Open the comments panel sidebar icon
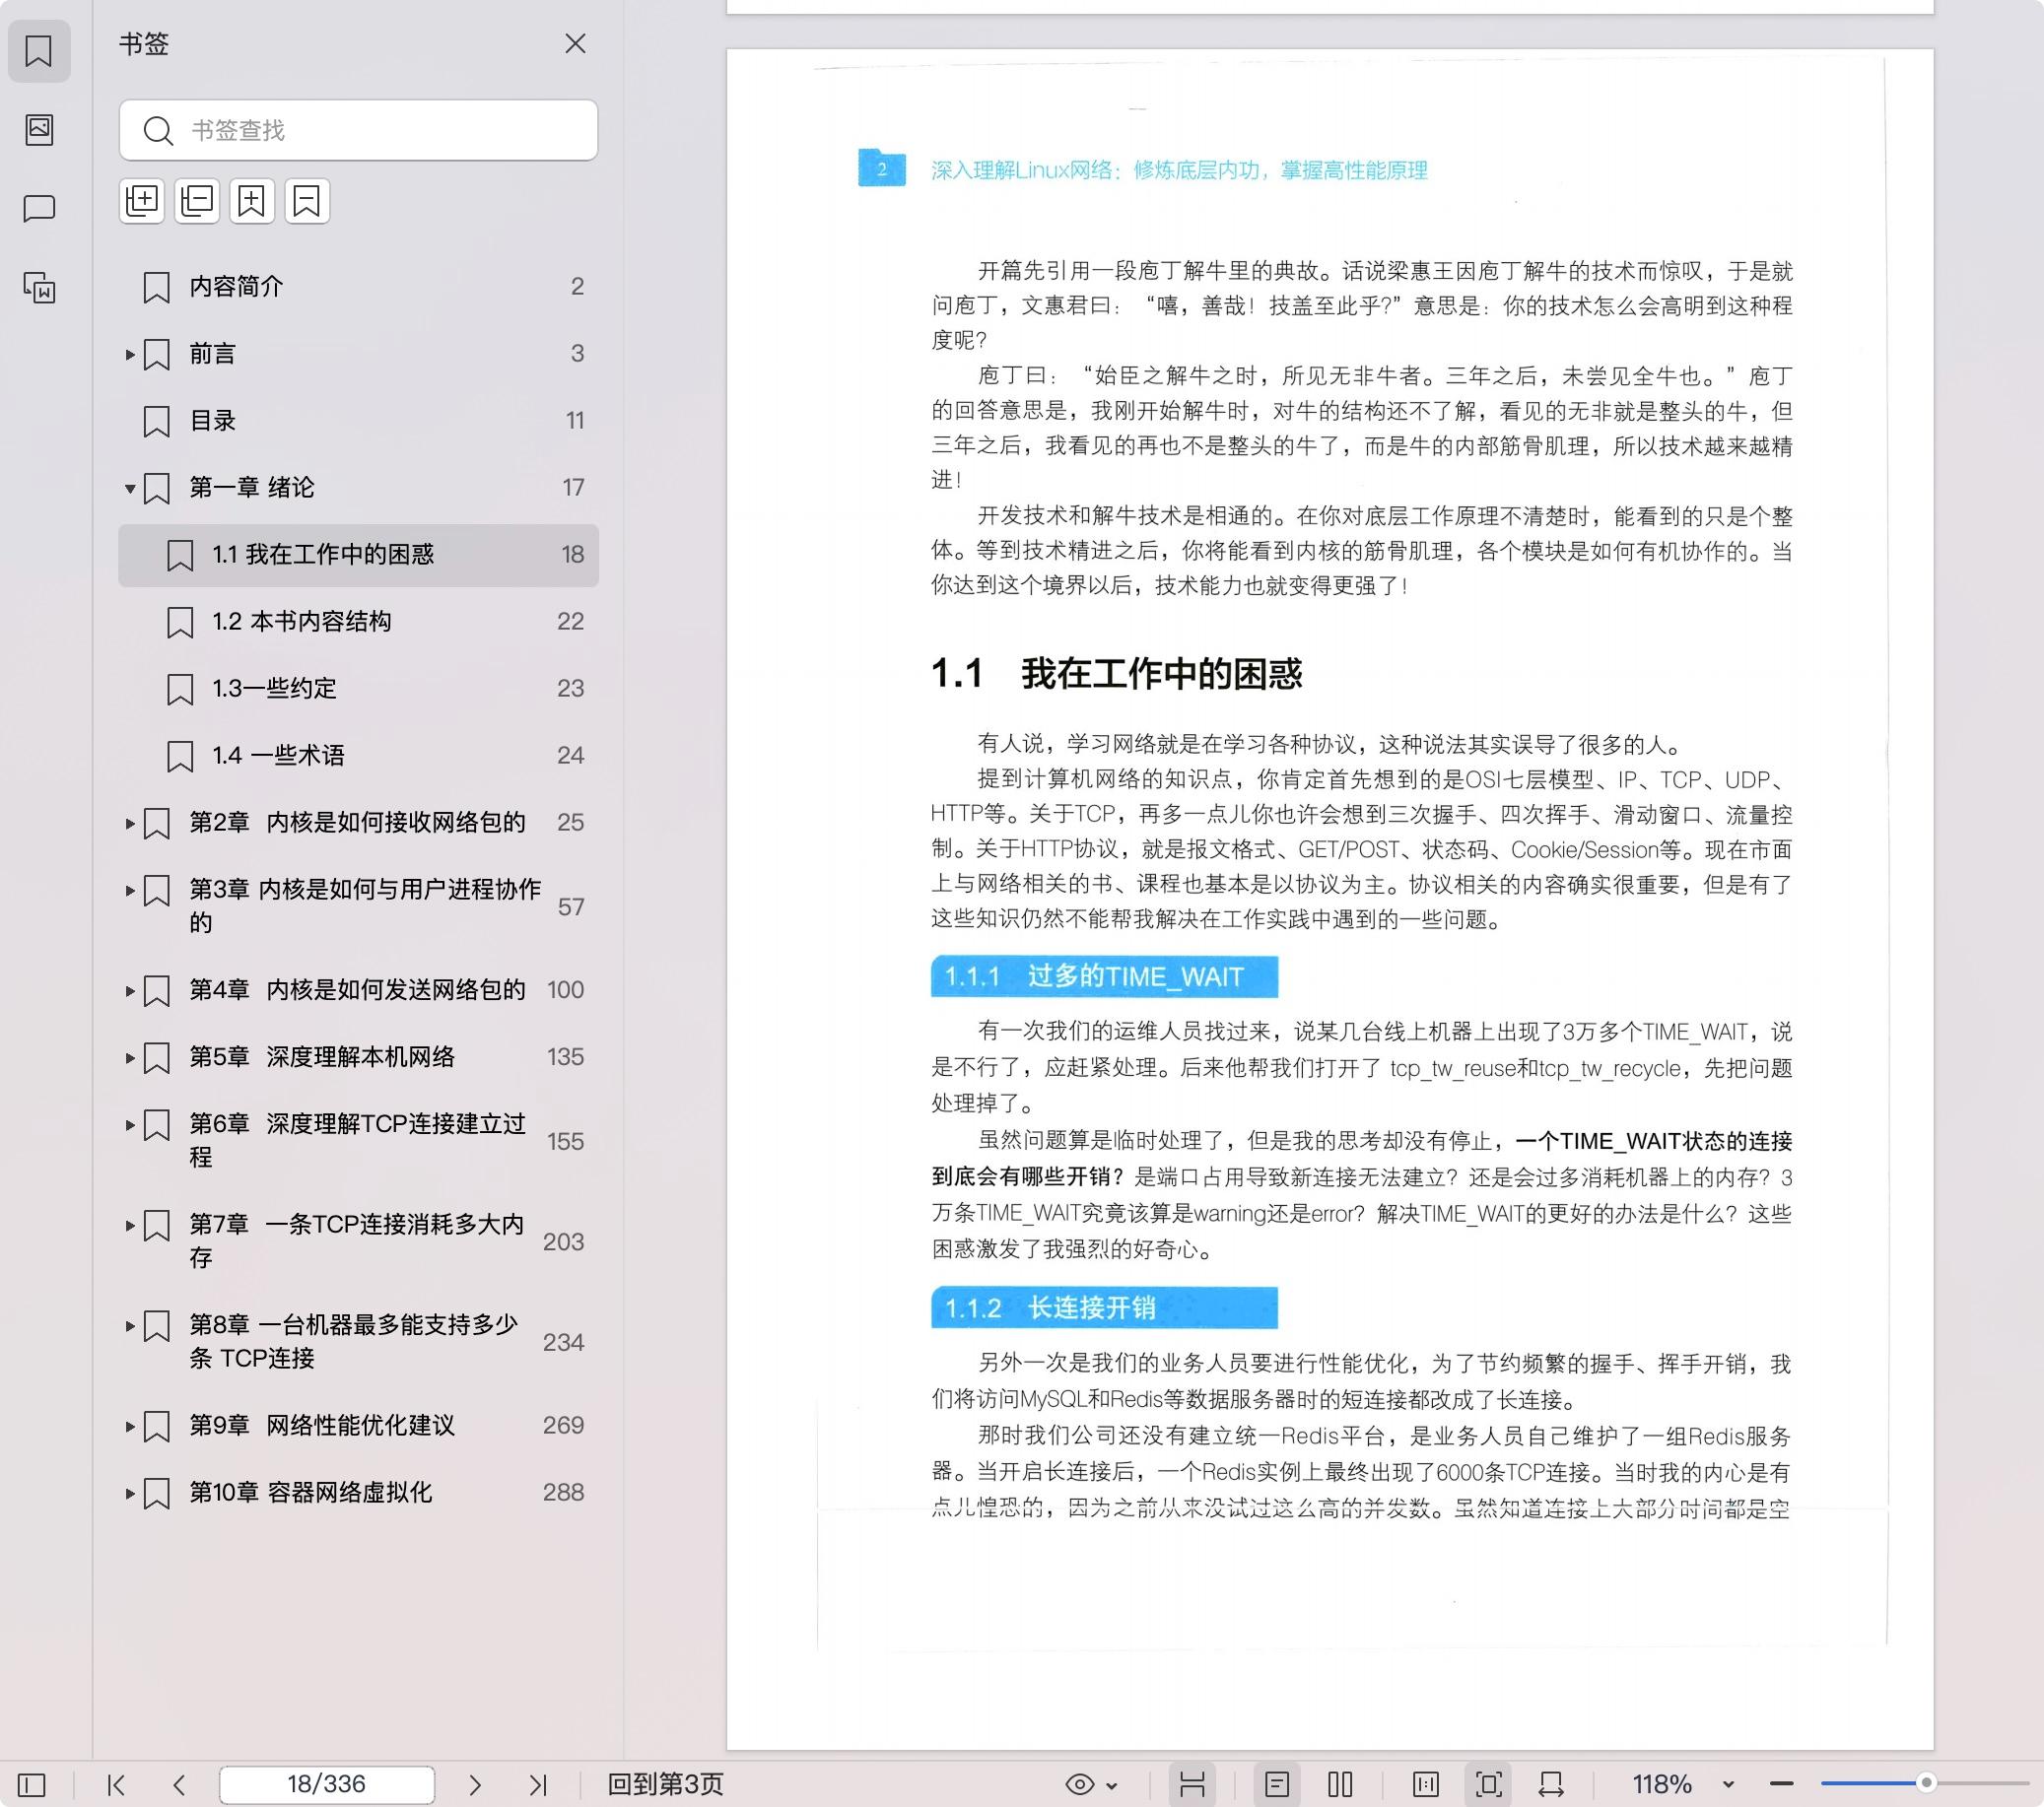 [x=39, y=208]
